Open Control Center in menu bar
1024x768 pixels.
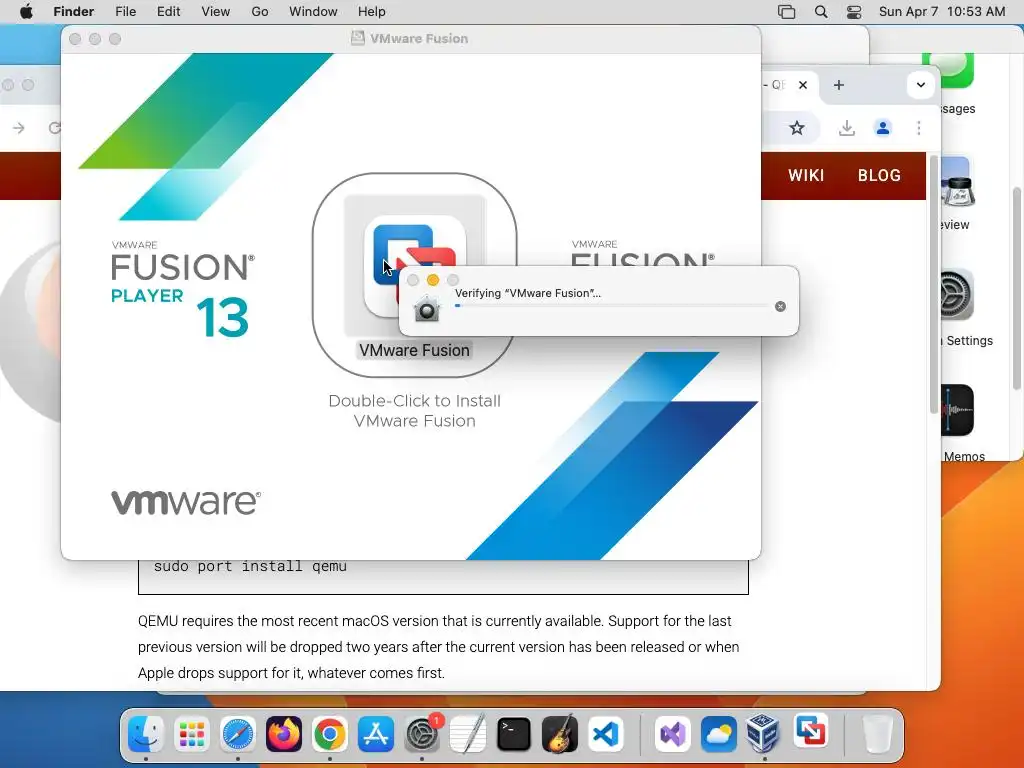(854, 12)
